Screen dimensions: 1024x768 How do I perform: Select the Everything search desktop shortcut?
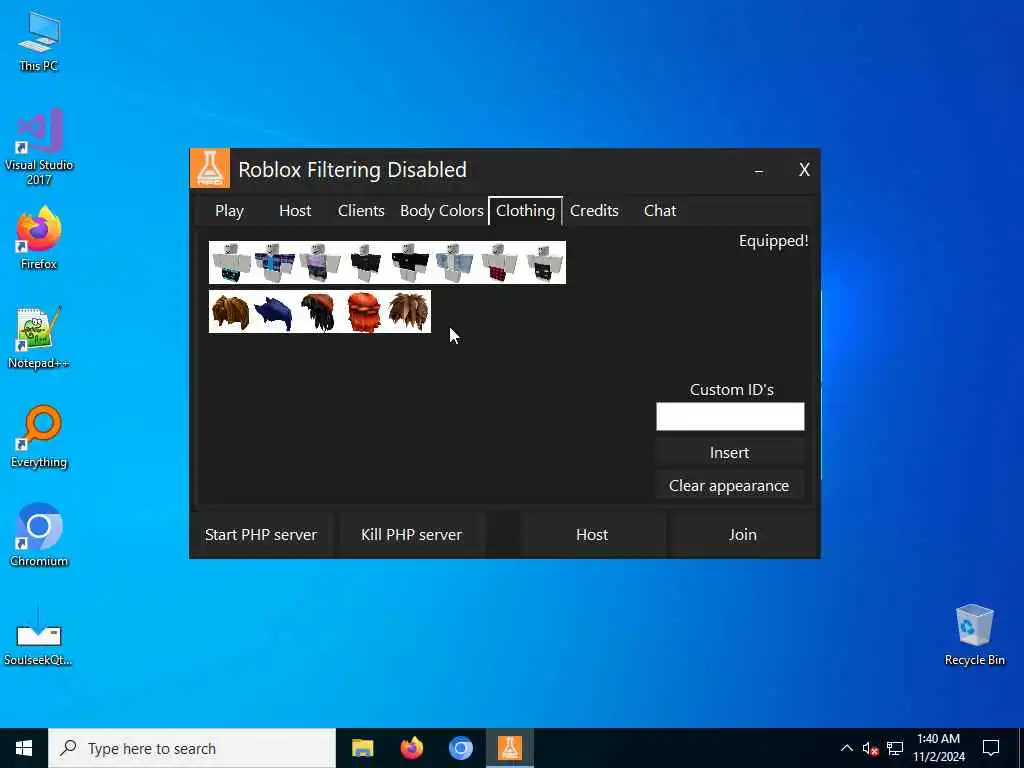[x=39, y=436]
